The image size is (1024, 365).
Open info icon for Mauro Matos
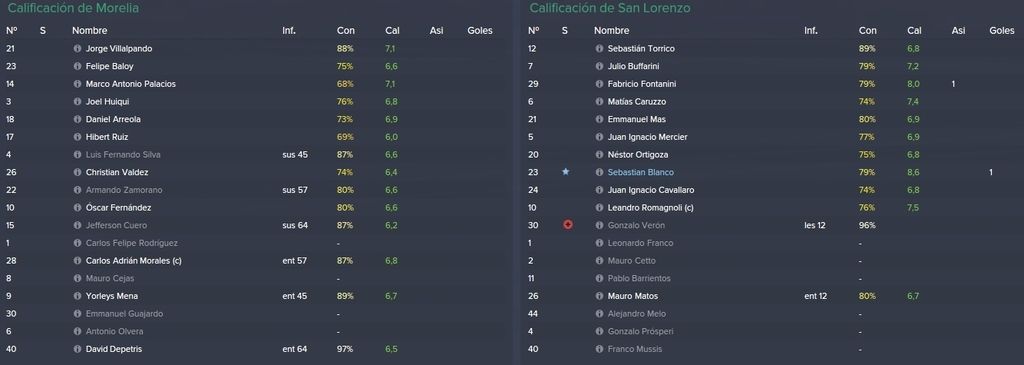coord(599,296)
